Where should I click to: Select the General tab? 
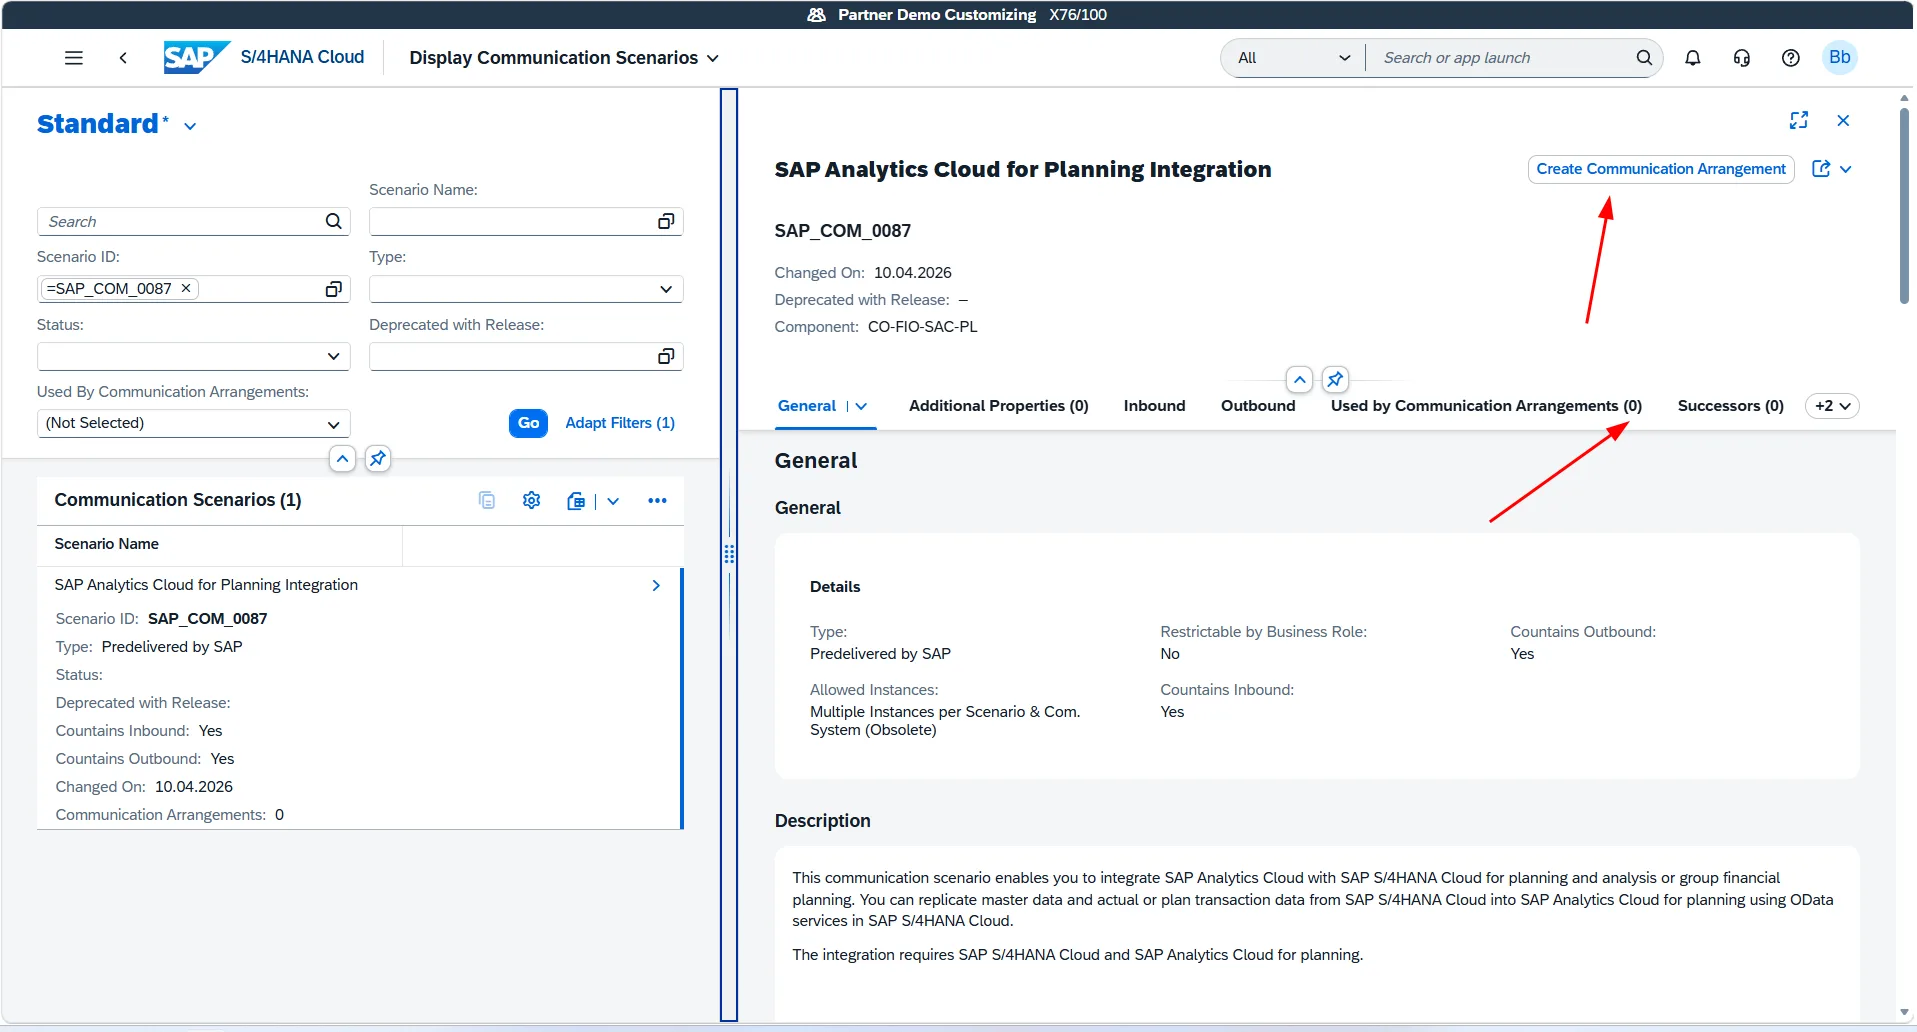807,406
